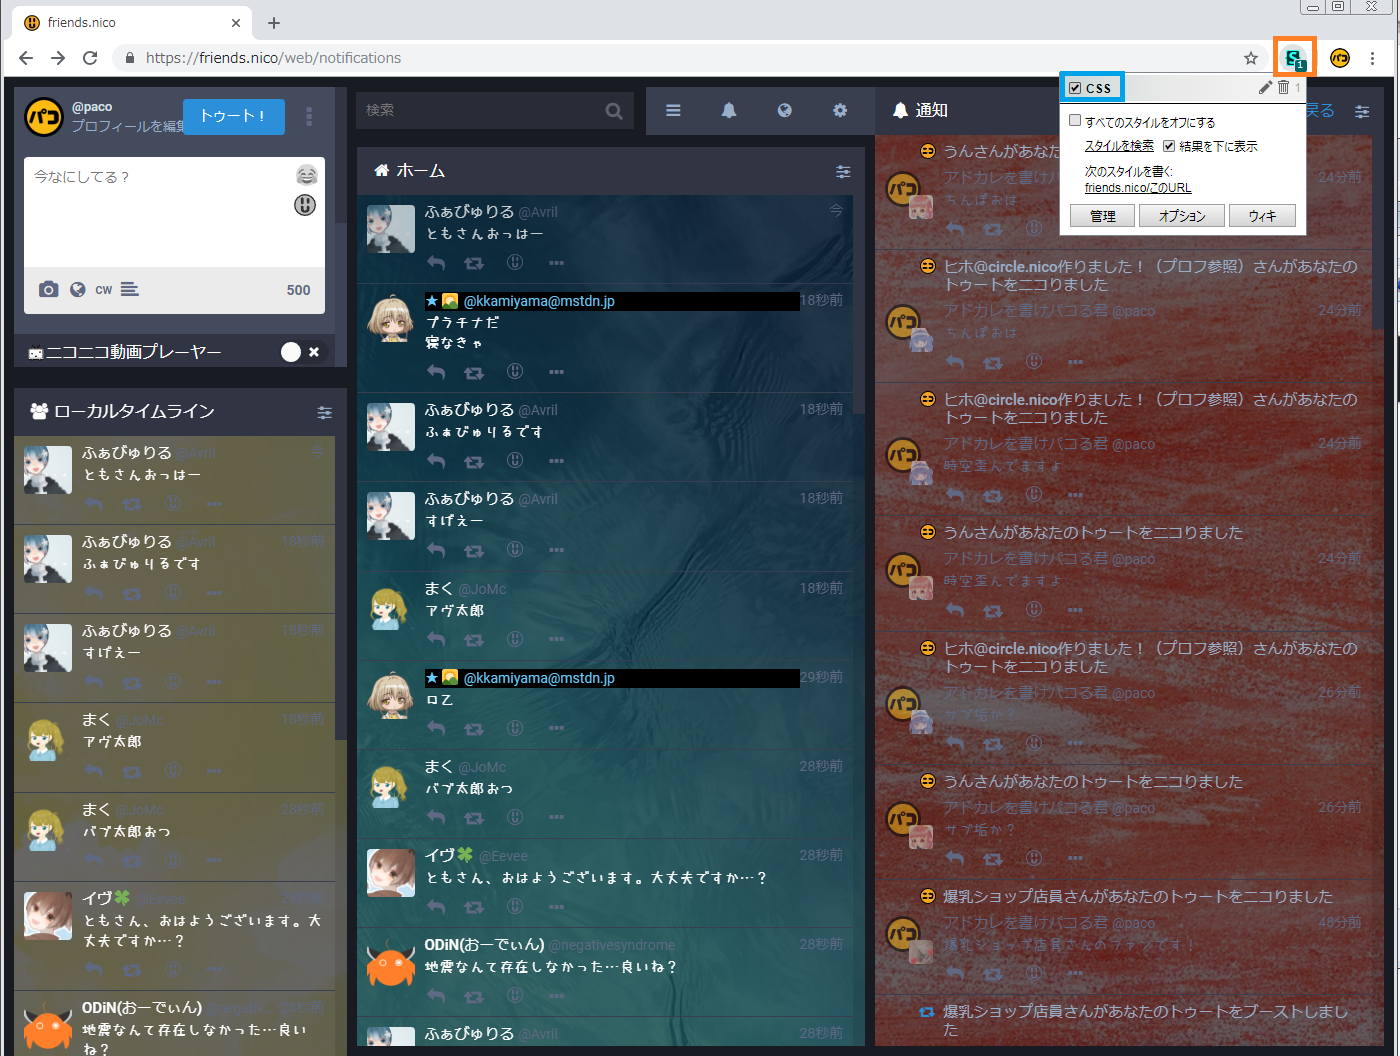Open more menu for home post 'プラチナだ'

pos(556,372)
